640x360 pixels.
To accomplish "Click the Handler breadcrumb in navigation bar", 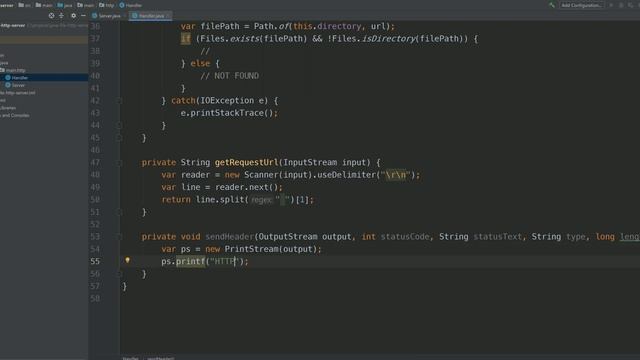I will [131, 5].
